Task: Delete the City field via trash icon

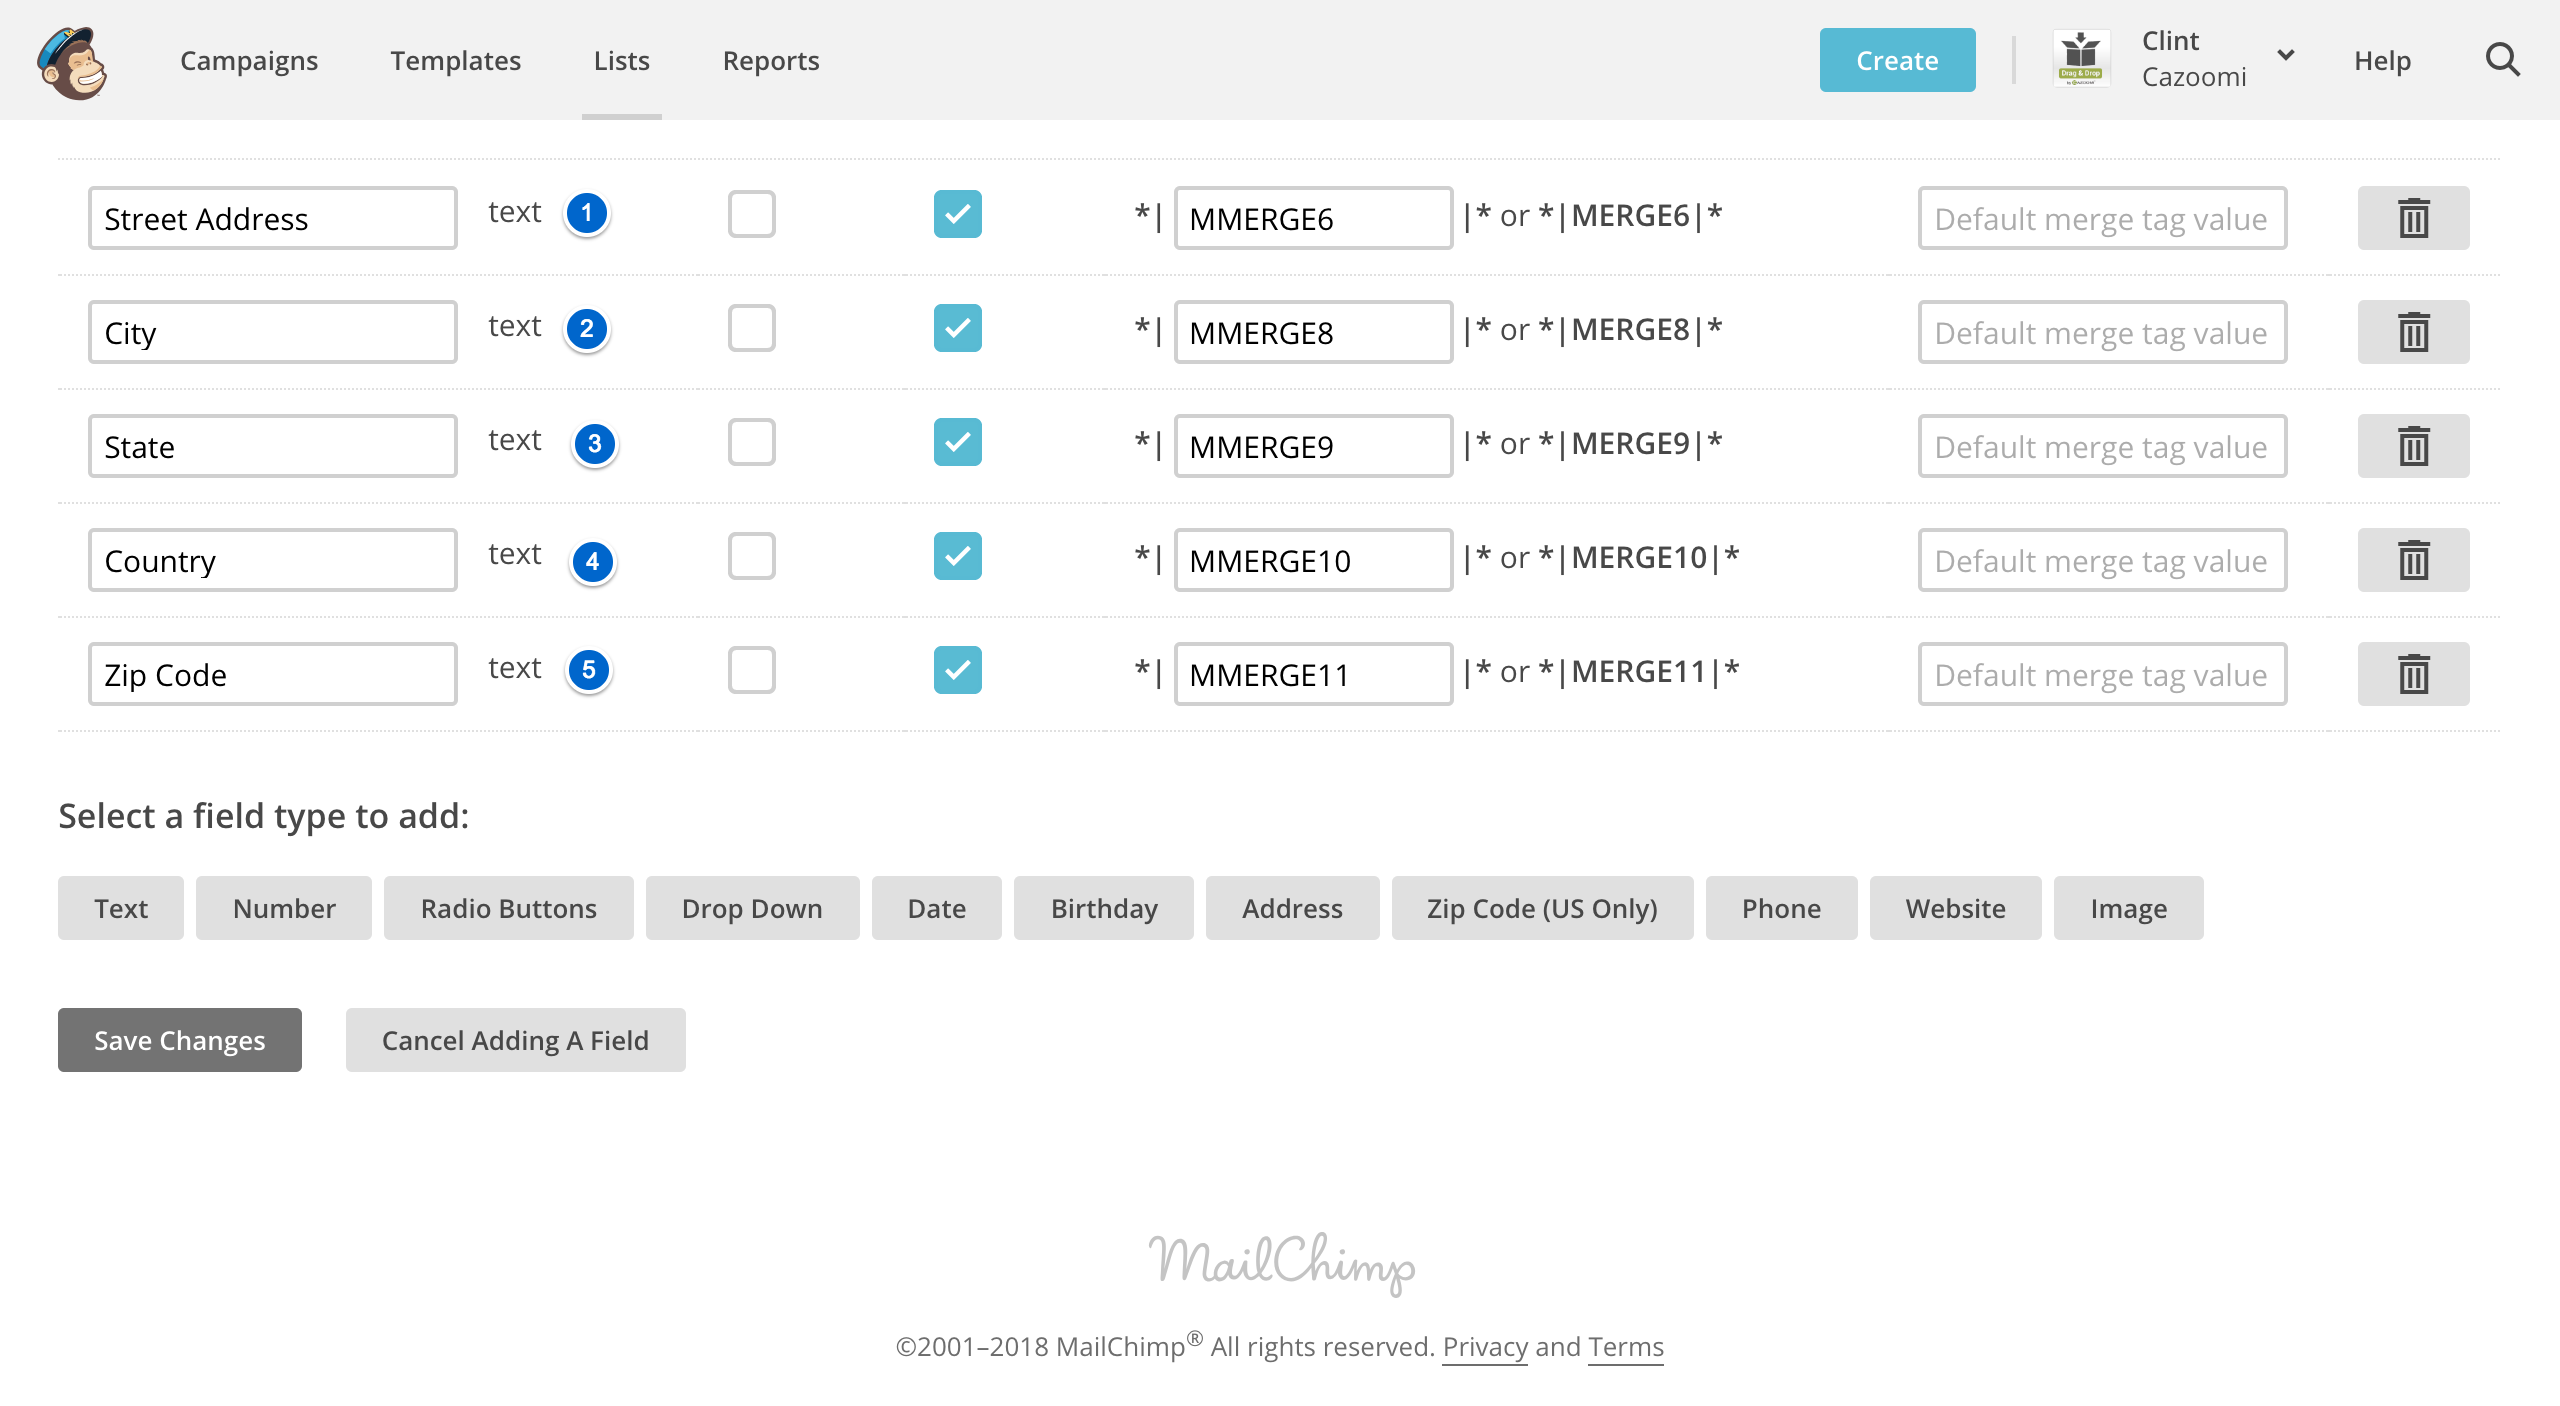Action: 2413,332
